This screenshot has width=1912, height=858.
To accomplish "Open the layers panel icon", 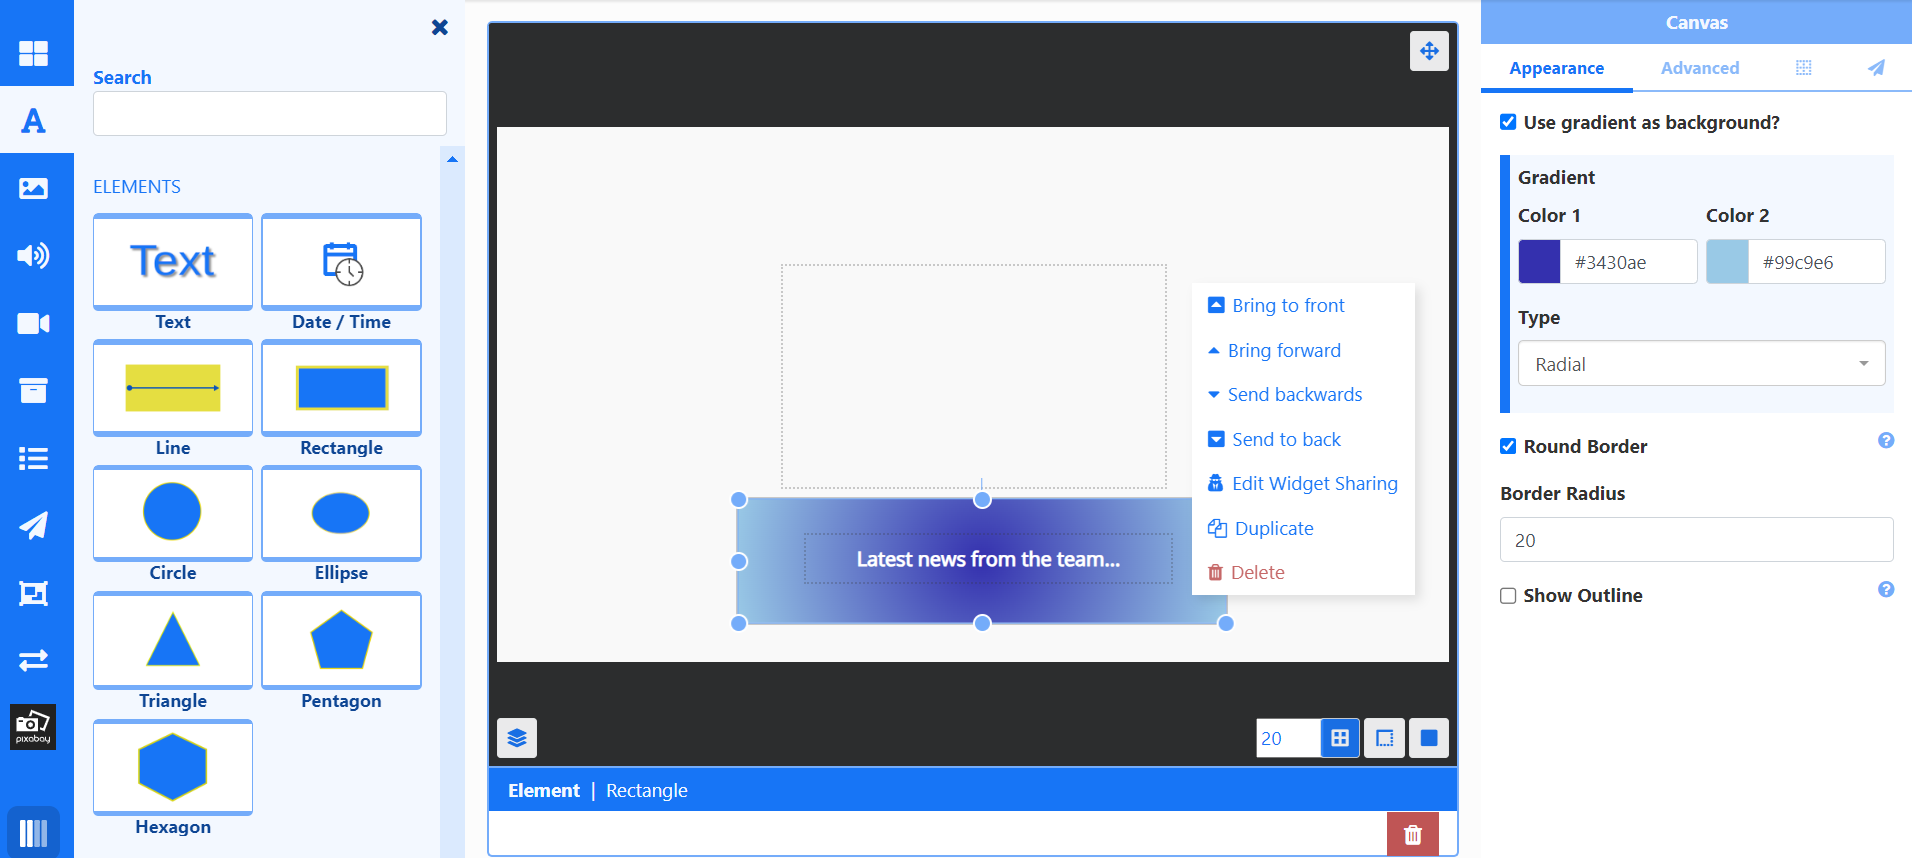I will [517, 738].
